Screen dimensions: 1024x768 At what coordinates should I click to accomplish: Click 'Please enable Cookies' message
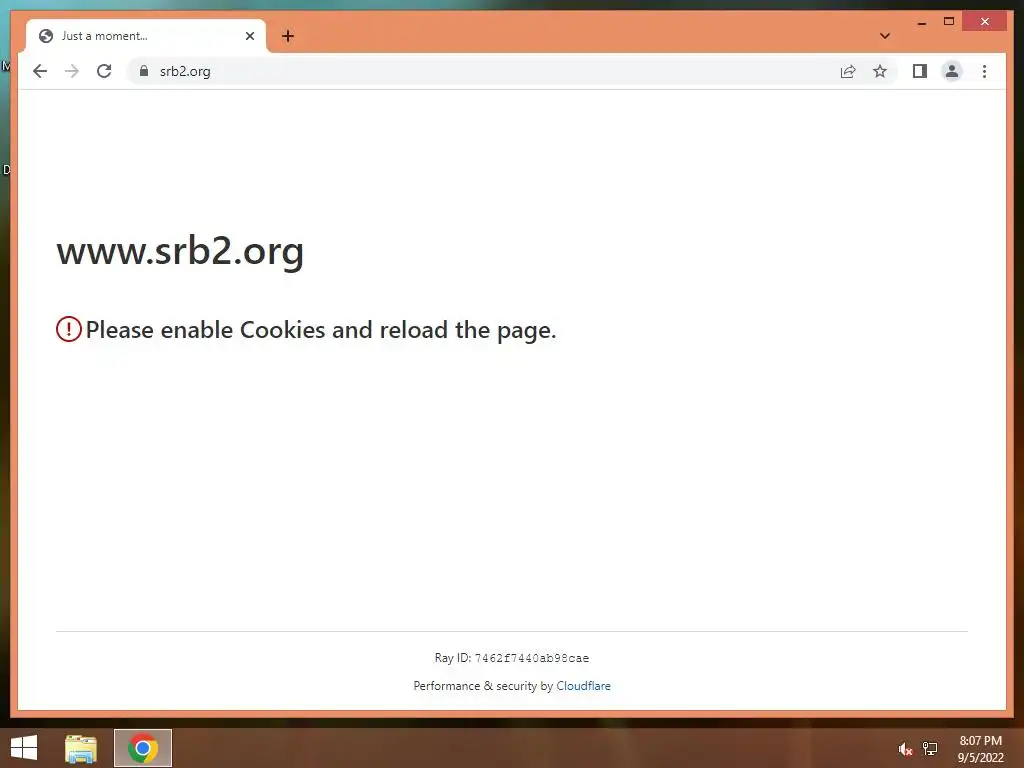pyautogui.click(x=321, y=330)
